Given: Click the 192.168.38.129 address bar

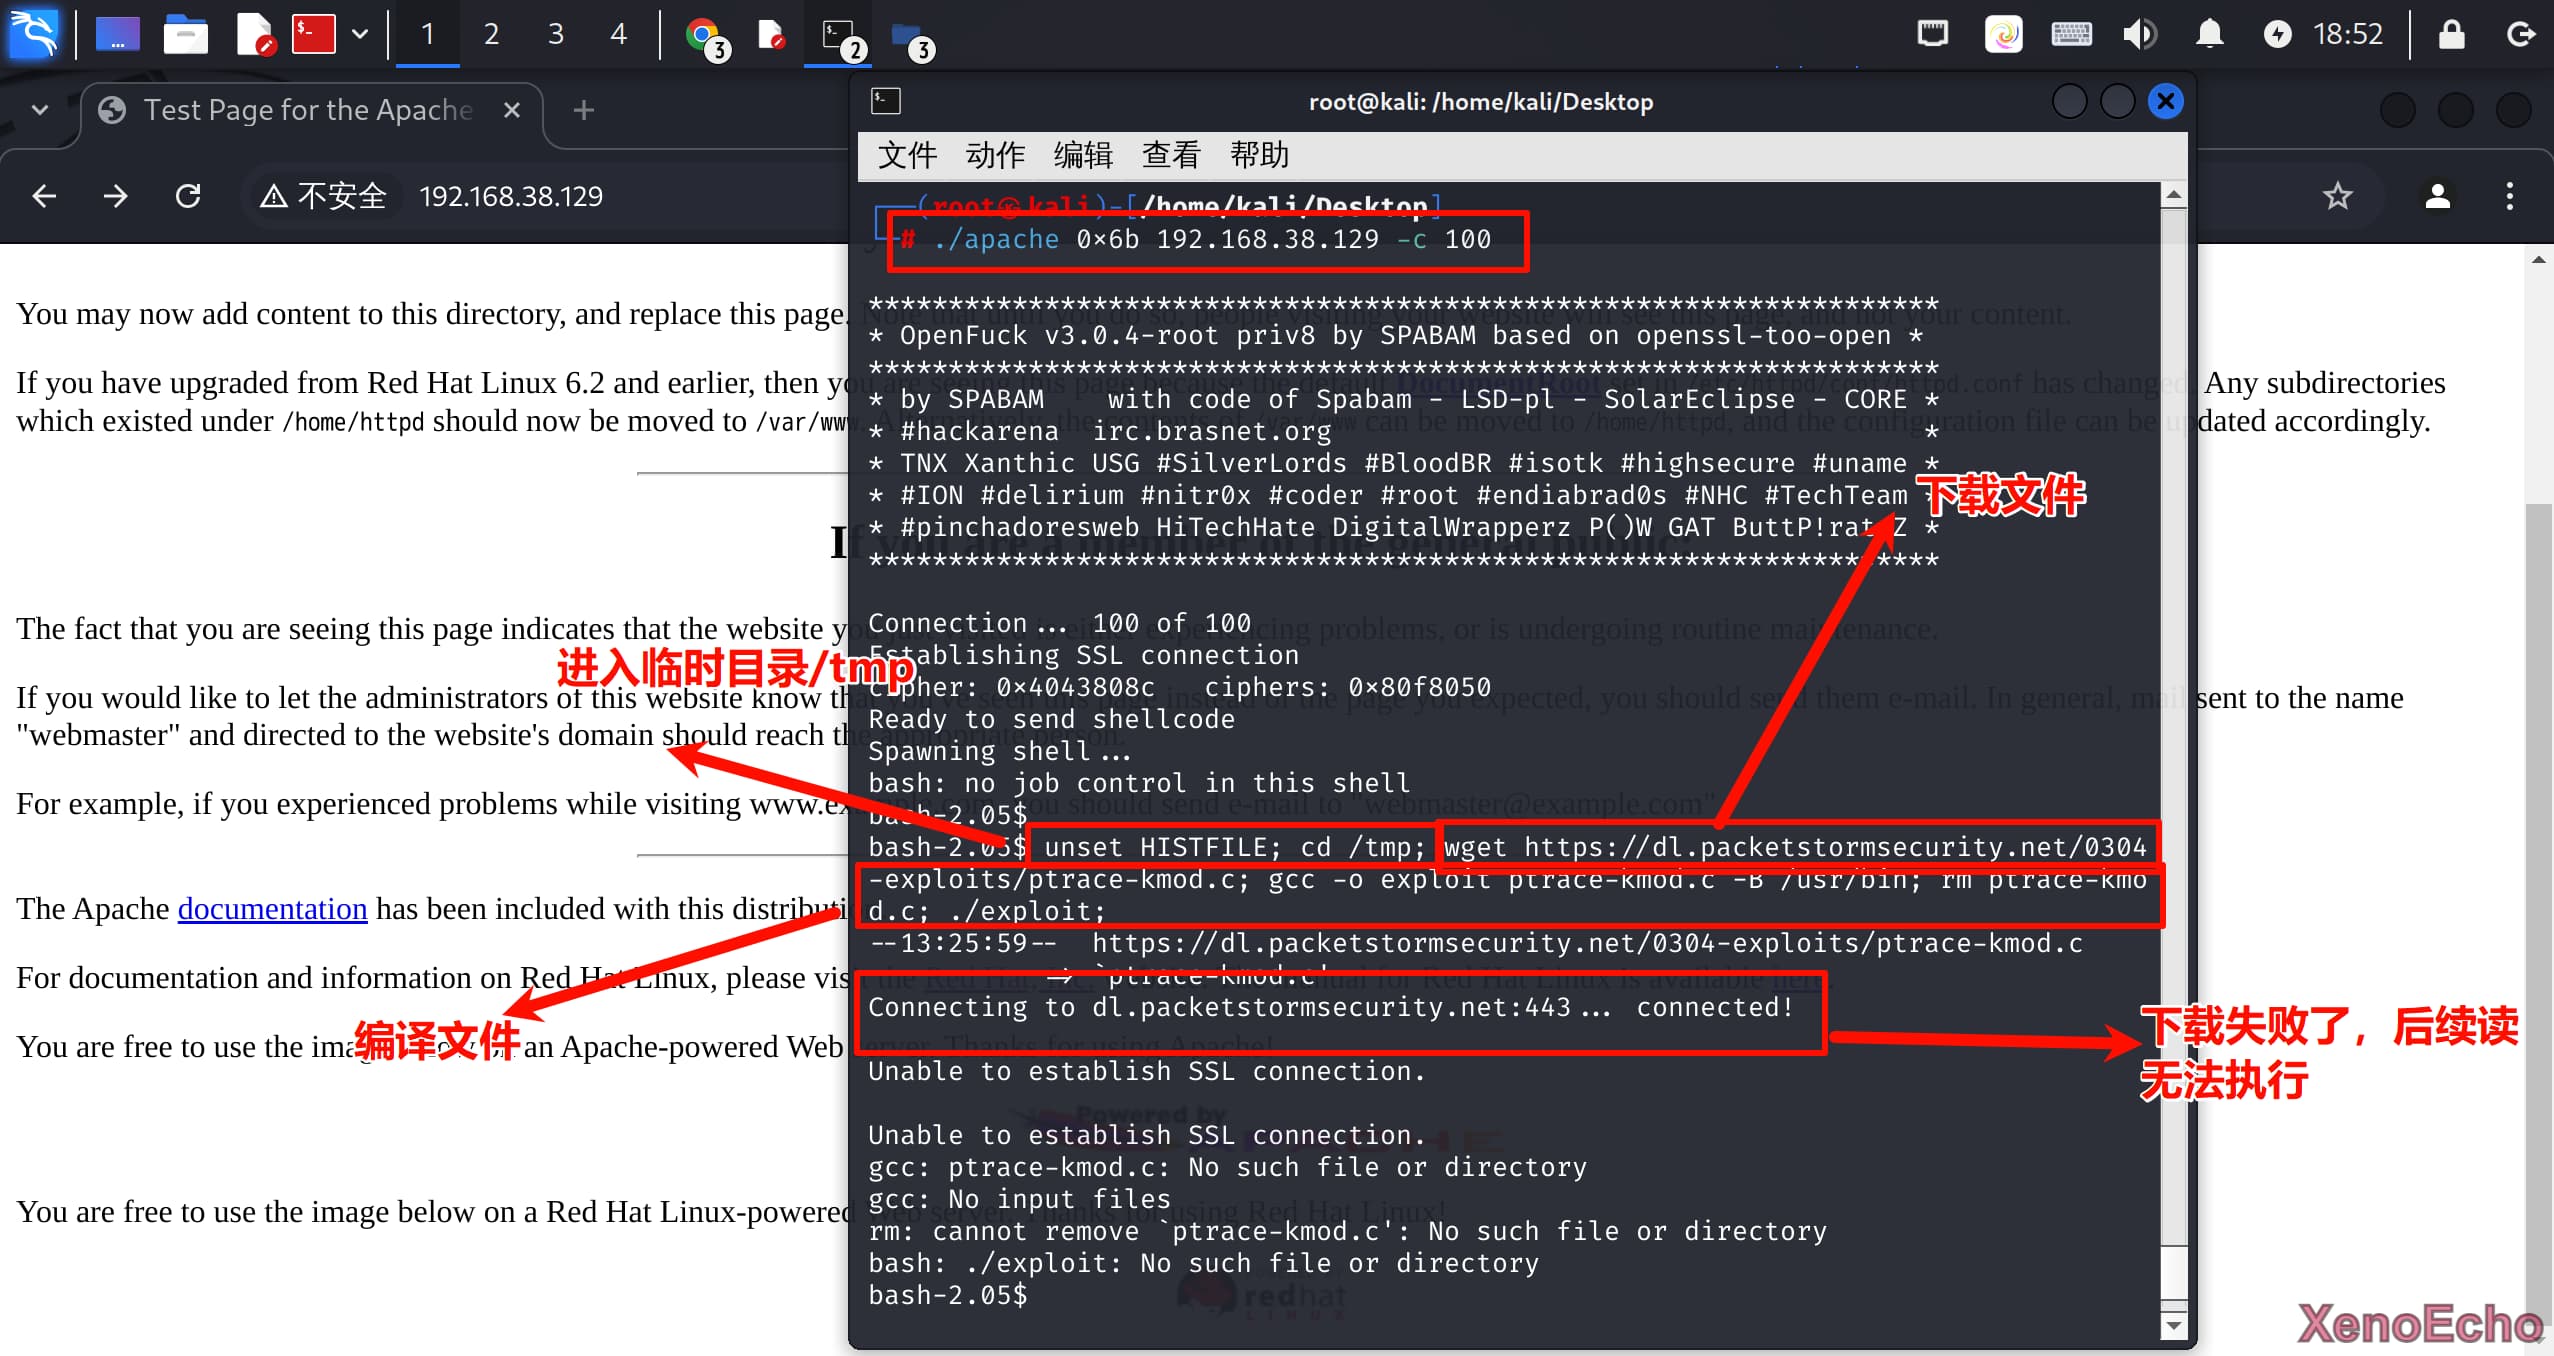Looking at the screenshot, I should point(511,196).
